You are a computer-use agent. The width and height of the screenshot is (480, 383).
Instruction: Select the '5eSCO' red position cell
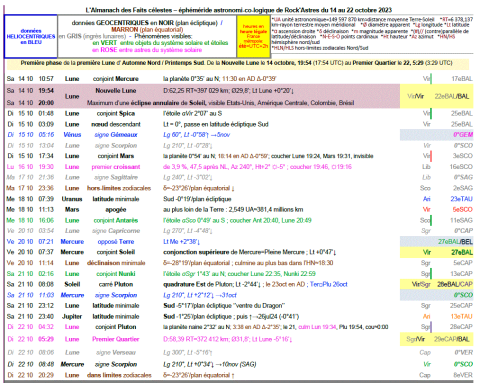tap(463, 209)
